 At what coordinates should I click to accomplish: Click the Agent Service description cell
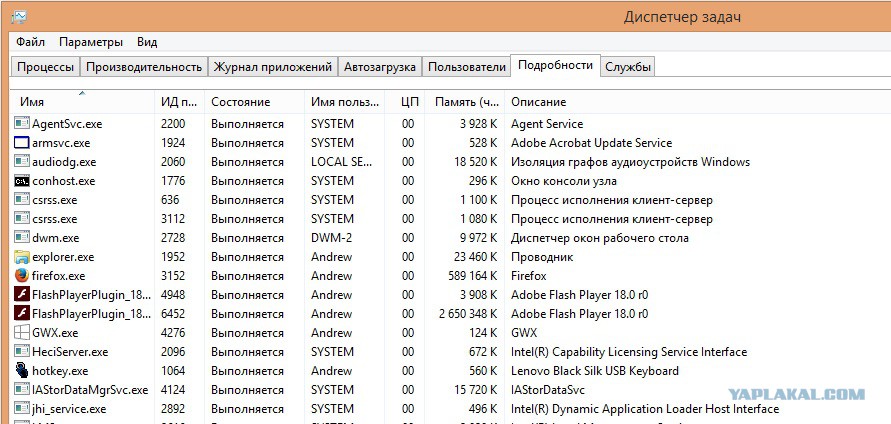pos(547,123)
